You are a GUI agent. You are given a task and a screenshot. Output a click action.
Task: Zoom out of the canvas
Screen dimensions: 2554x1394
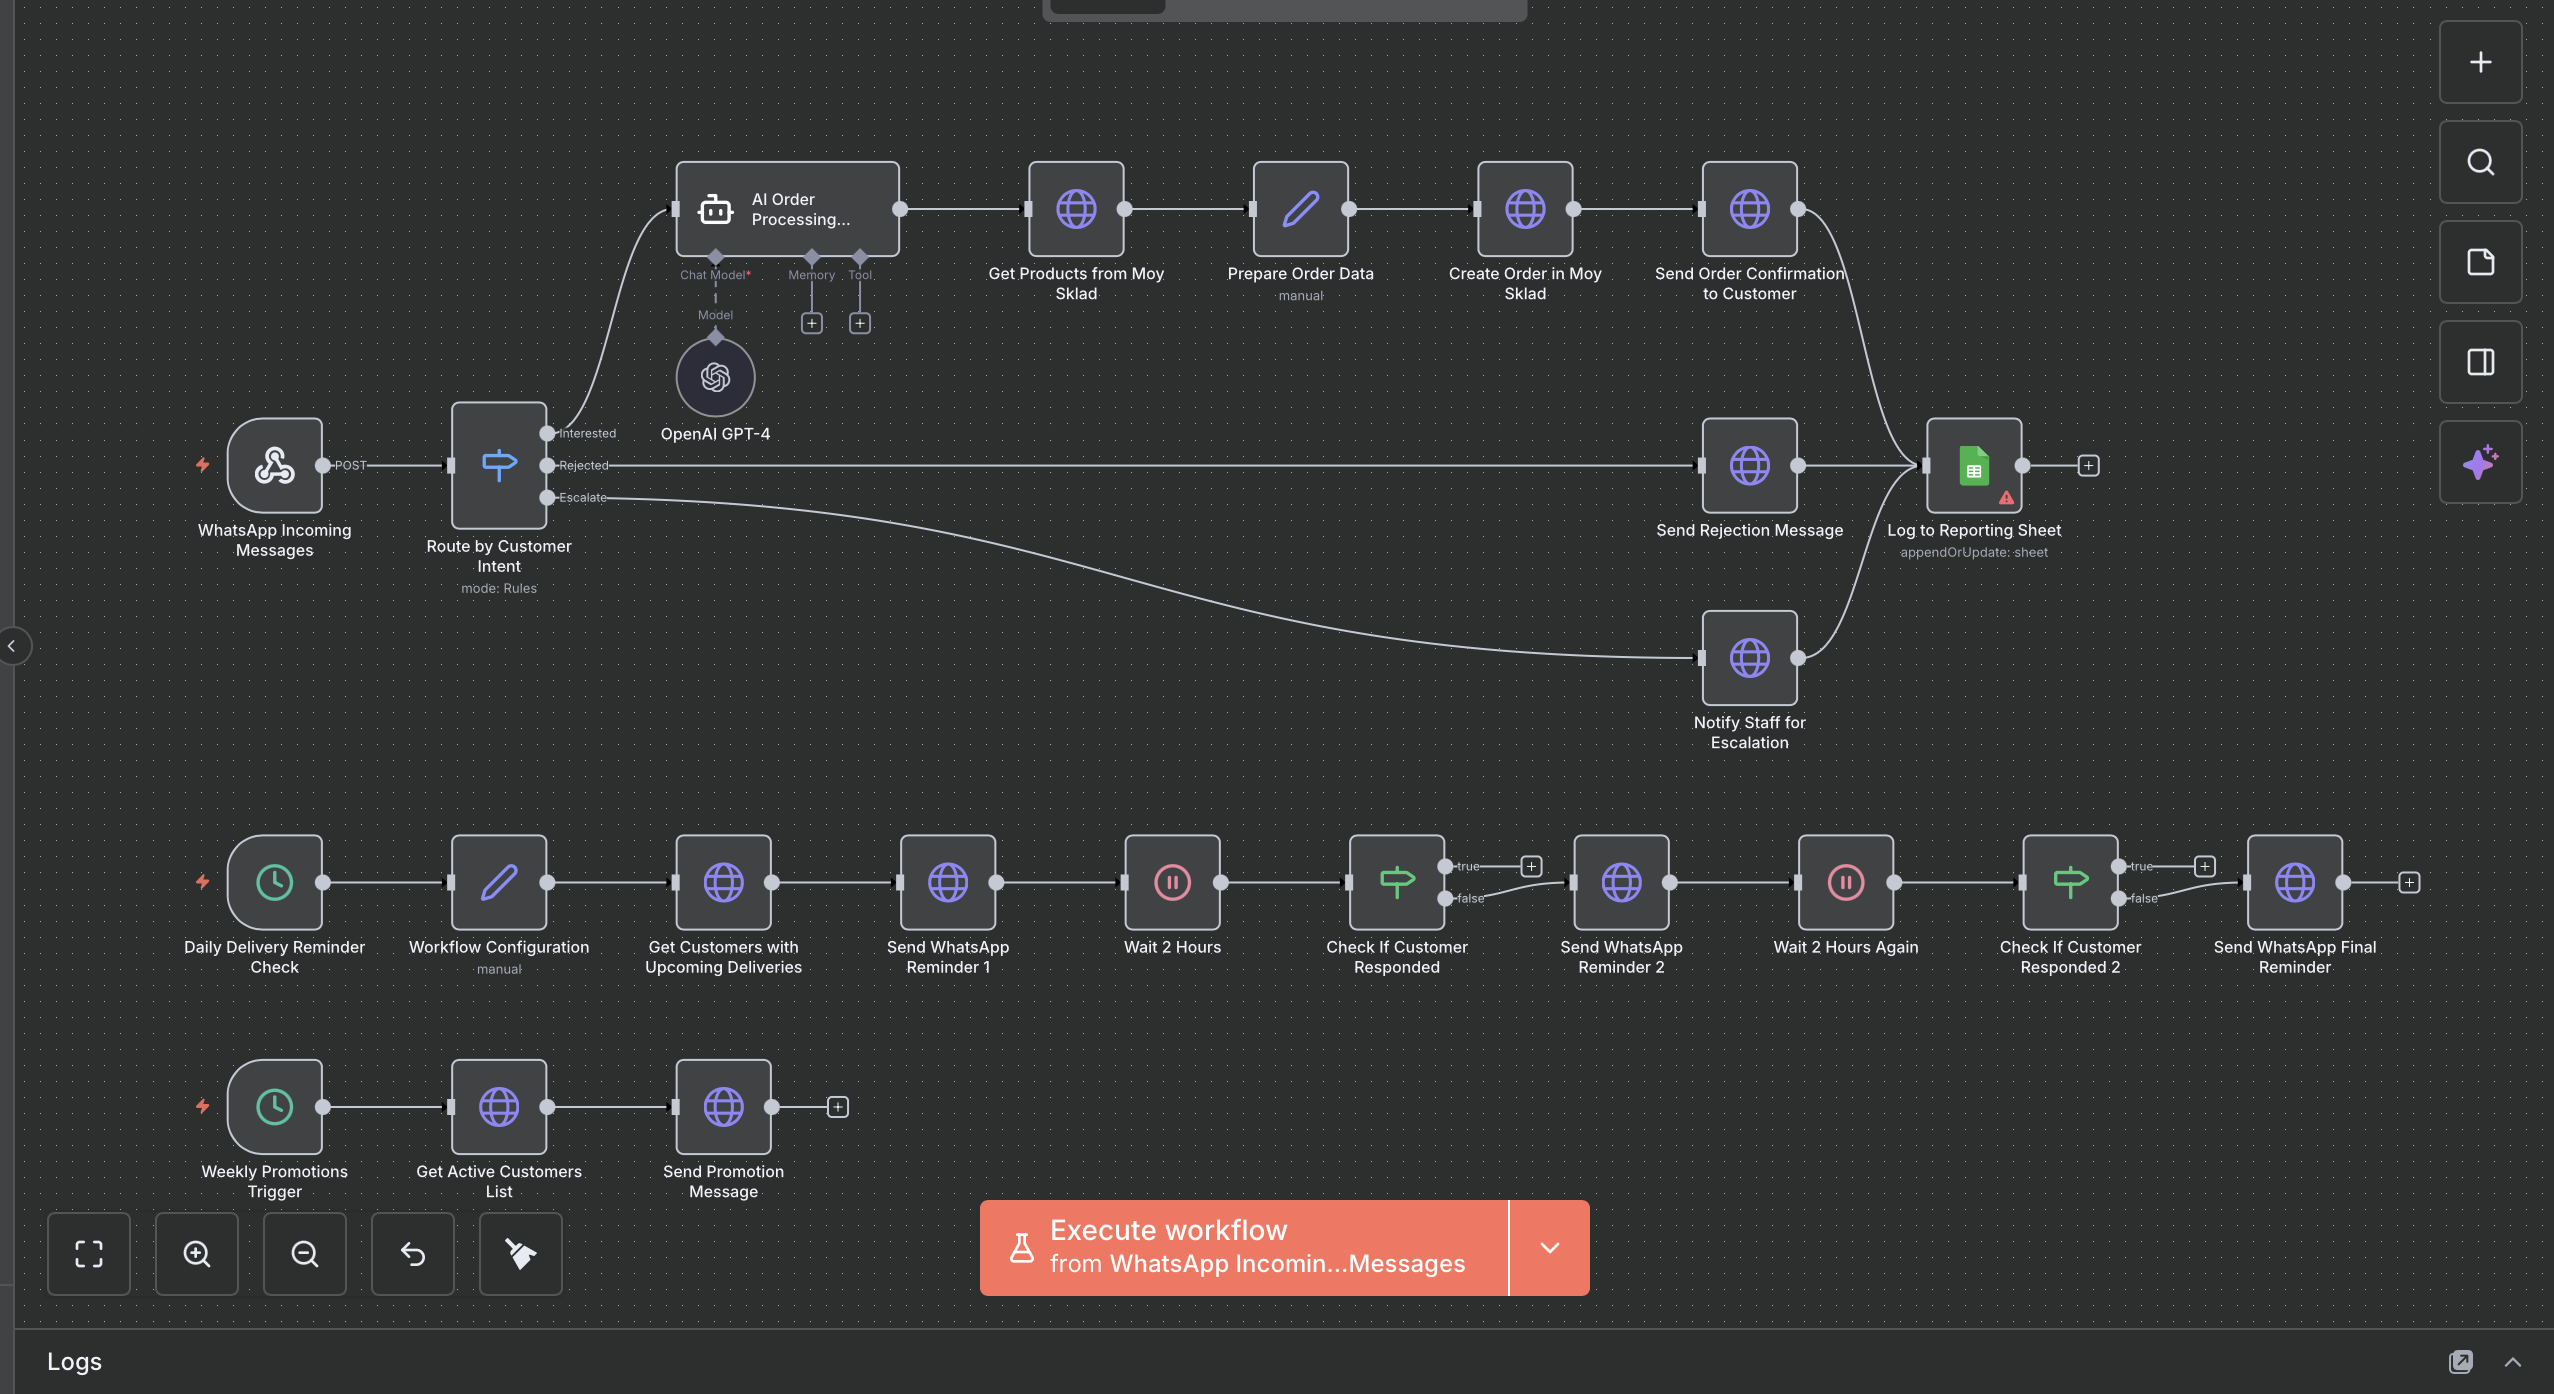pyautogui.click(x=305, y=1254)
